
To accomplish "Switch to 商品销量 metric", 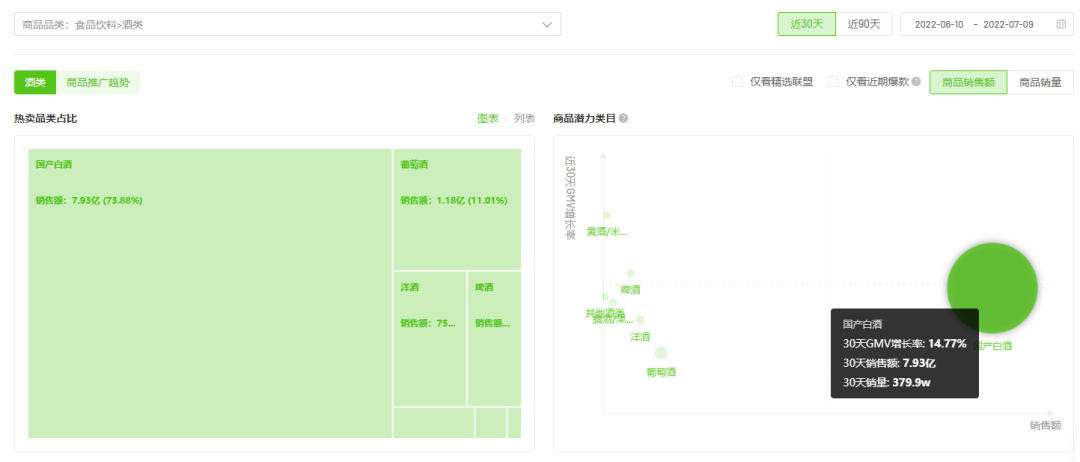I will tap(1040, 83).
